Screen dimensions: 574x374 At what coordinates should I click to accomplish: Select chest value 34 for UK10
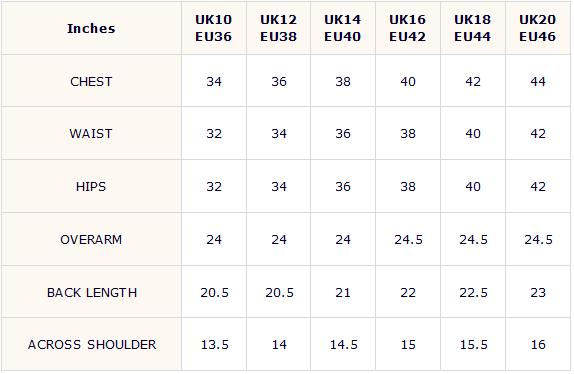click(x=214, y=81)
